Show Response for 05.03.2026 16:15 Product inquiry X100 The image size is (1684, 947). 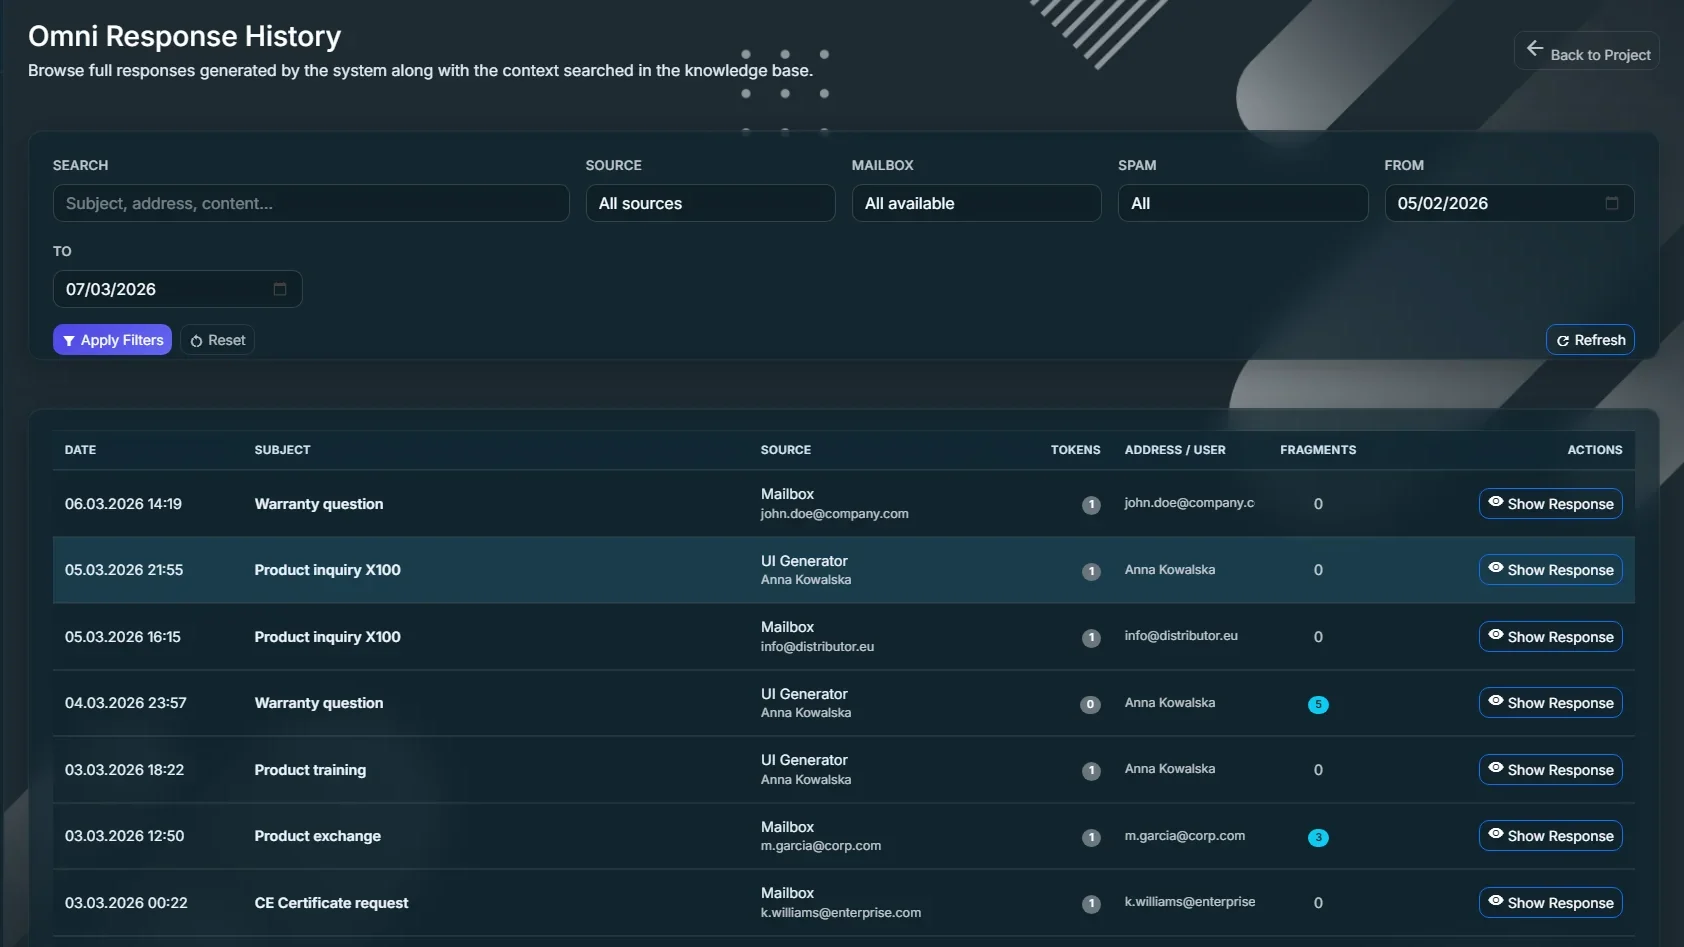point(1550,637)
